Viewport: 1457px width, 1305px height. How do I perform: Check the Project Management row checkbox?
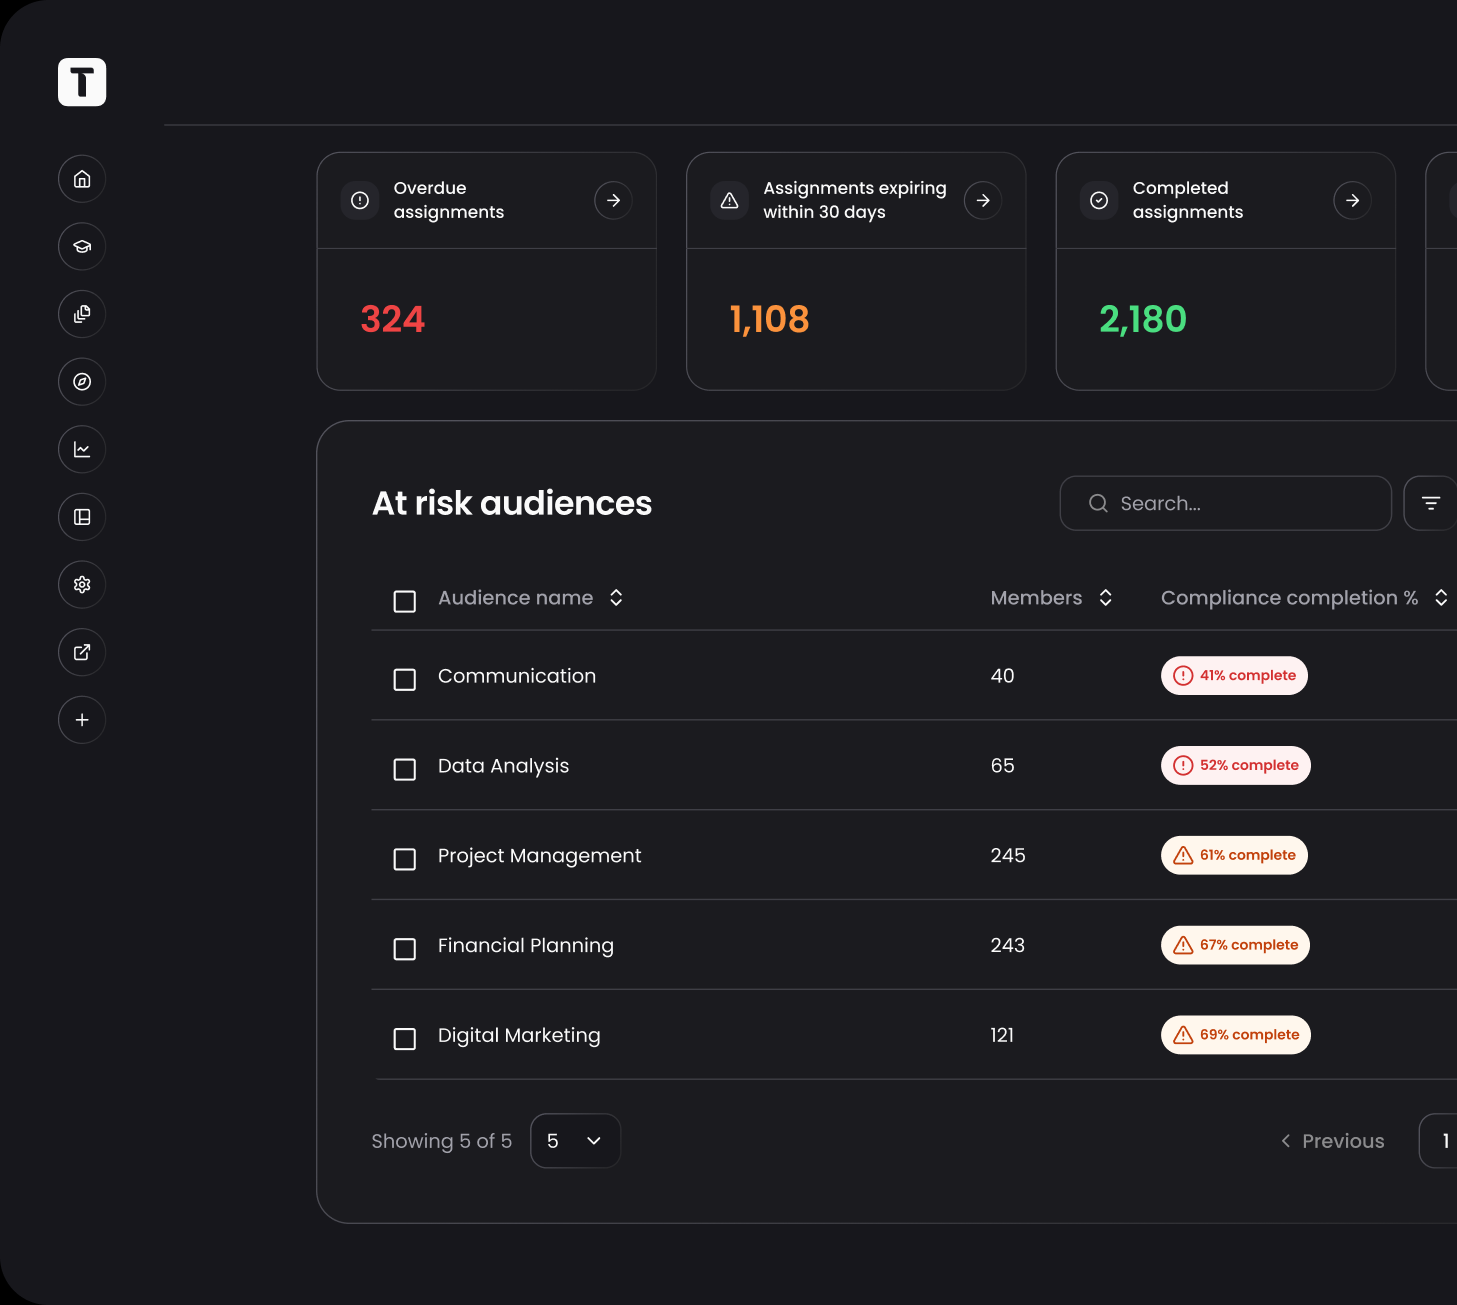(x=405, y=859)
